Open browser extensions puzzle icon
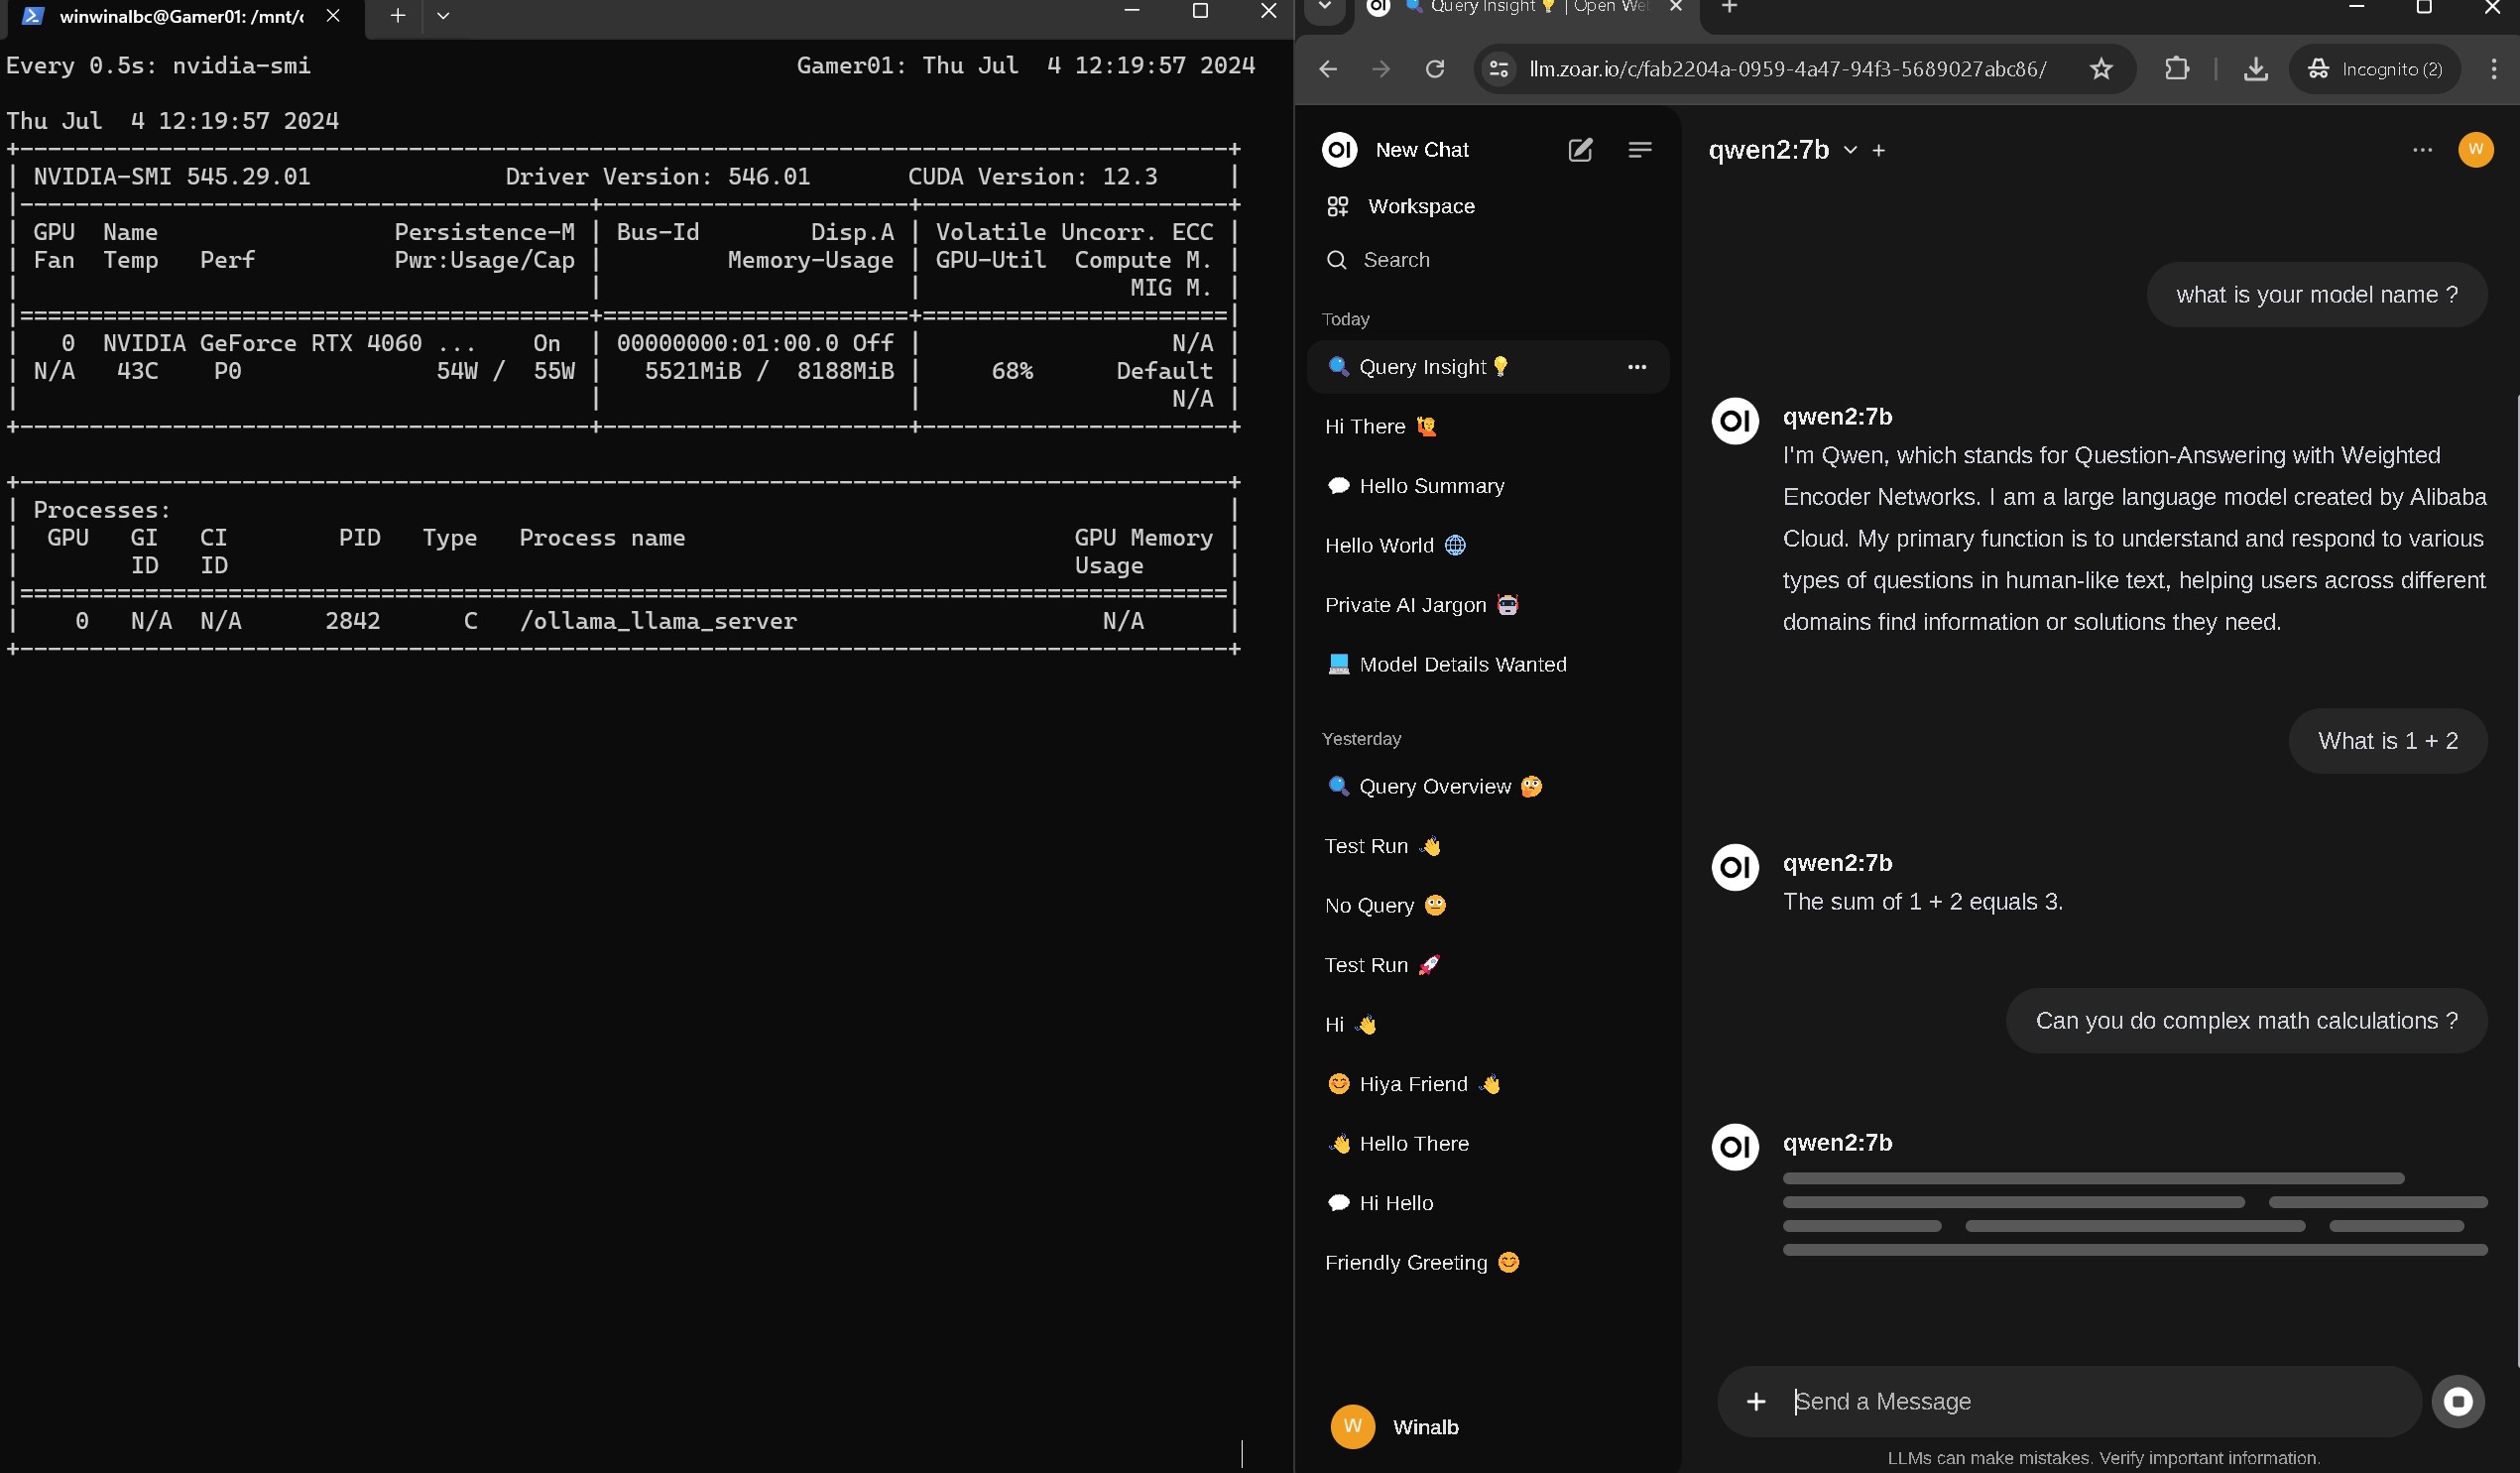The width and height of the screenshot is (2520, 1473). tap(2176, 69)
